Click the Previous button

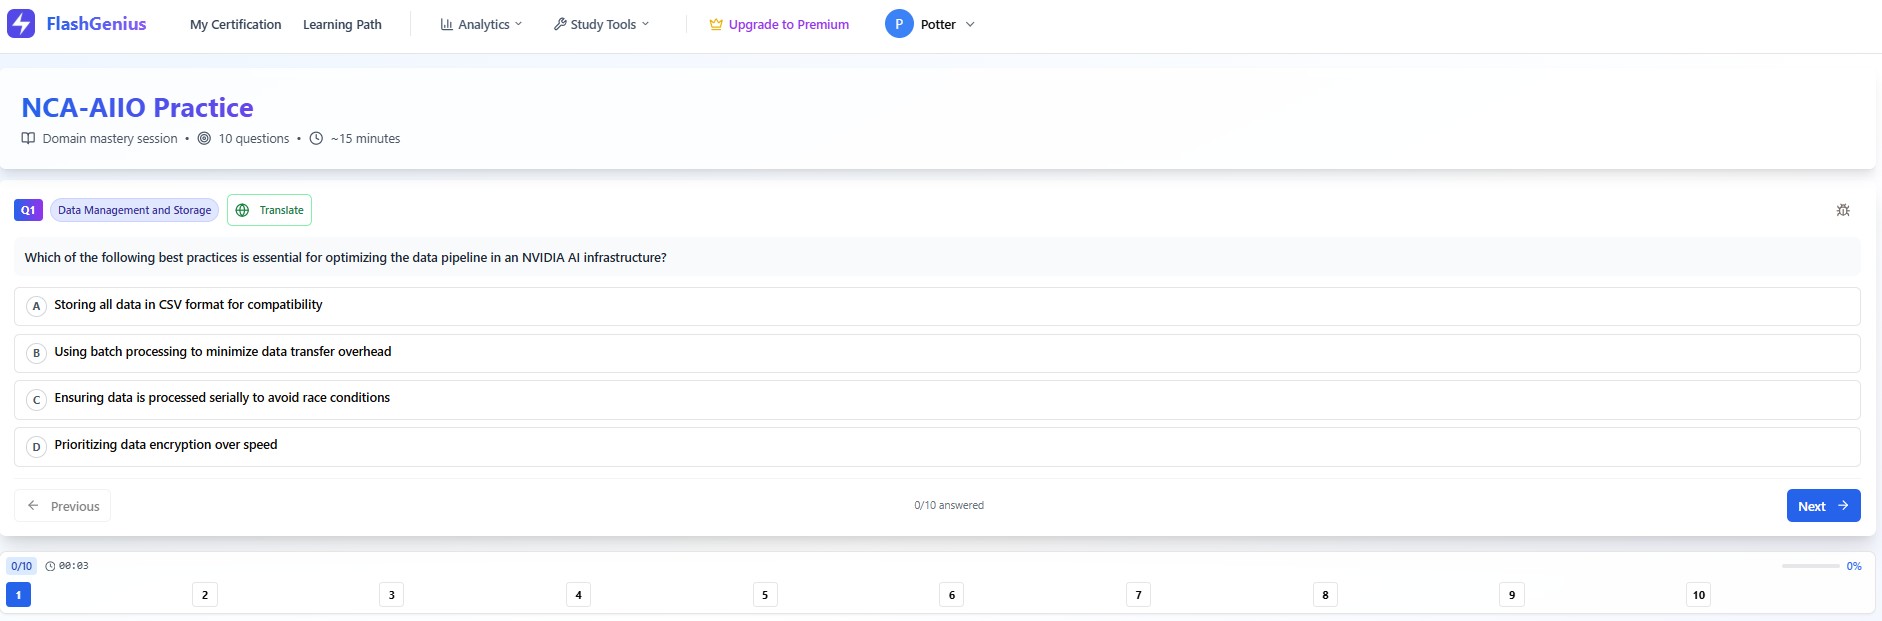tap(62, 506)
